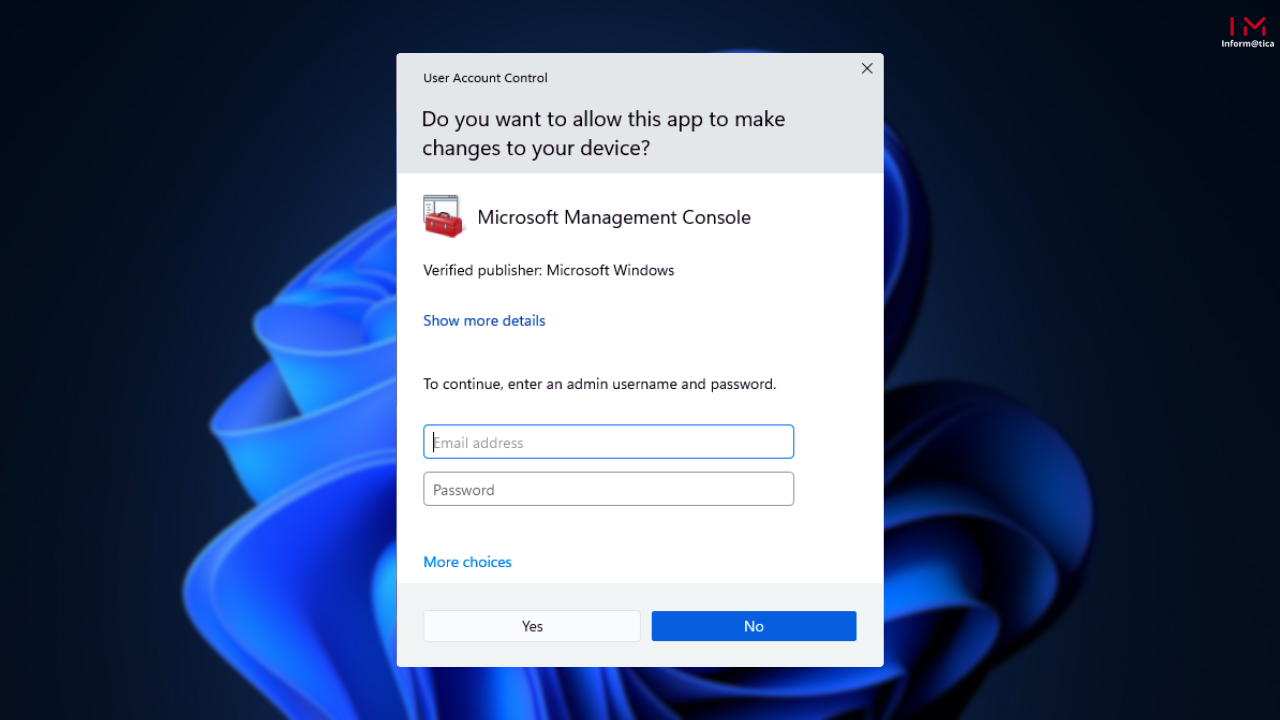1280x720 pixels.
Task: Click the User Account Control title text
Action: click(485, 78)
